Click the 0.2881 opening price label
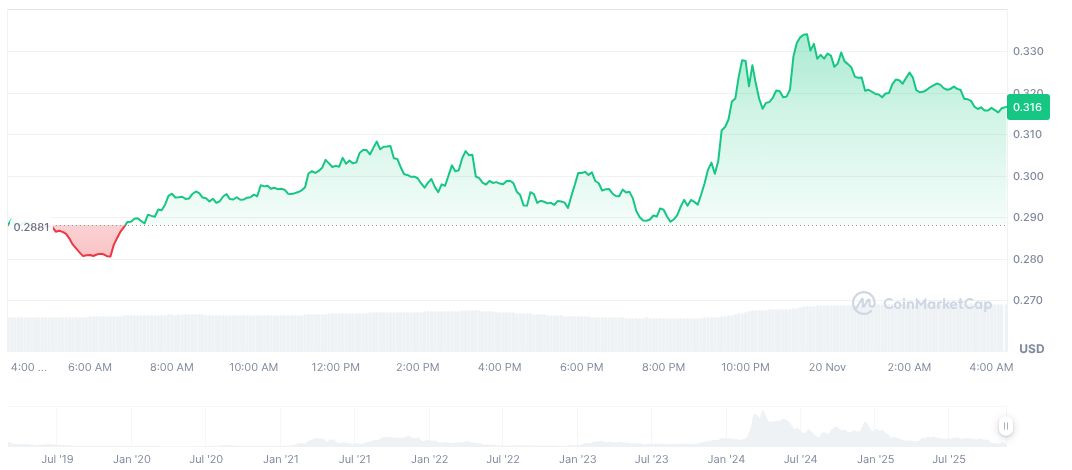1072x470 pixels. point(31,227)
